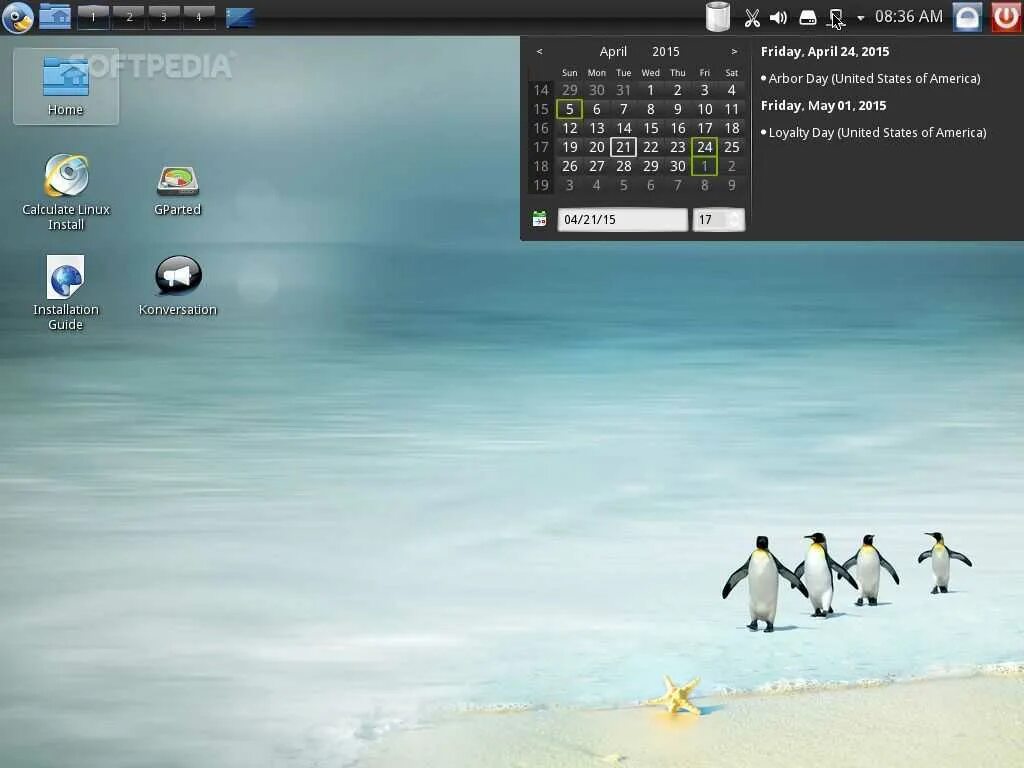Click week number 17 row header
1024x768 pixels.
click(x=541, y=147)
